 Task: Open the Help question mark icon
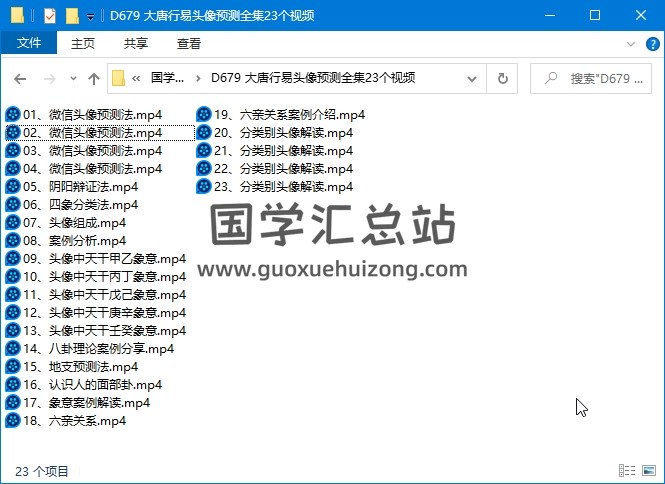click(x=651, y=44)
